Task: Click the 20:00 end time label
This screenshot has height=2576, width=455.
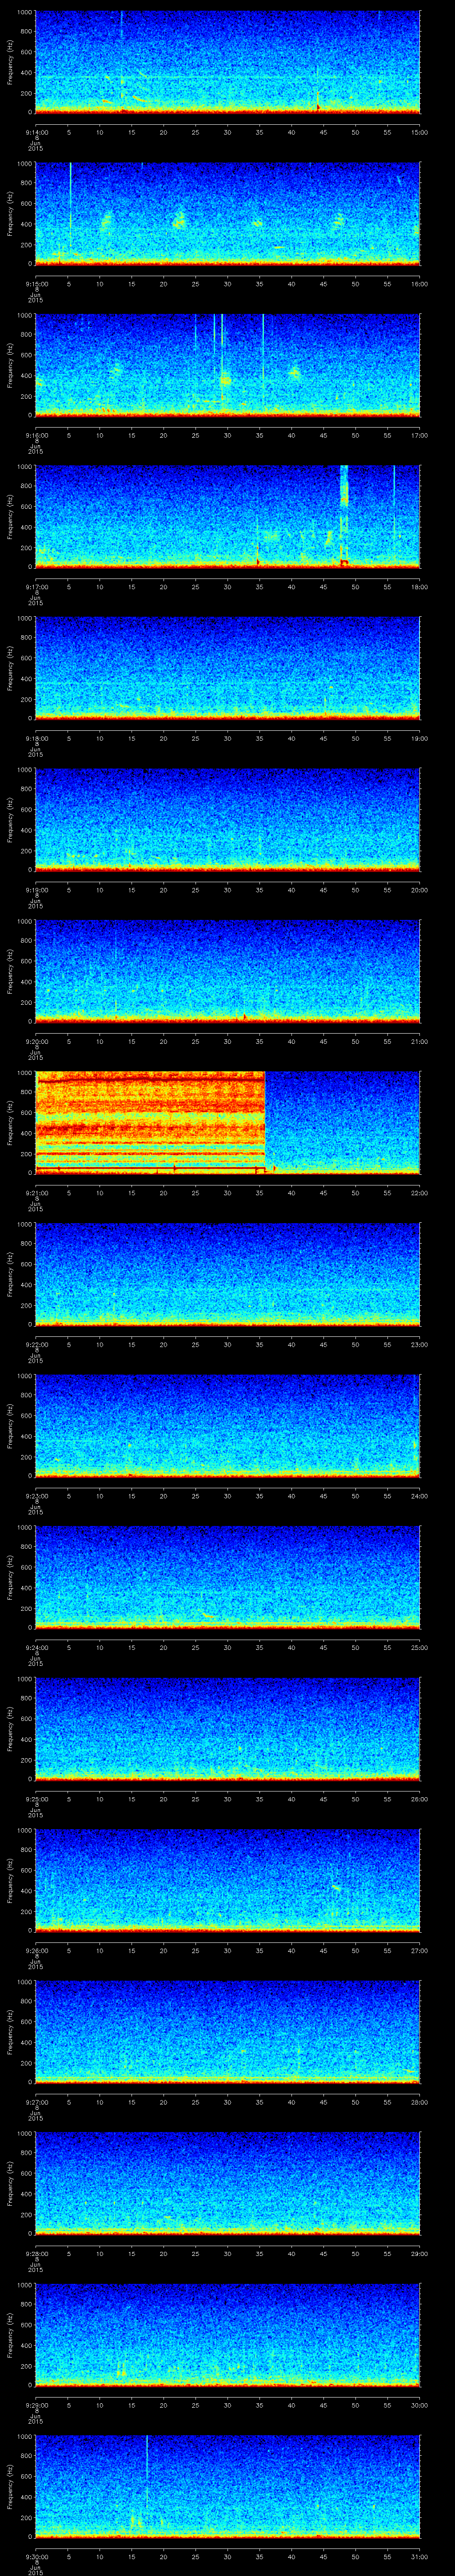Action: click(x=419, y=890)
